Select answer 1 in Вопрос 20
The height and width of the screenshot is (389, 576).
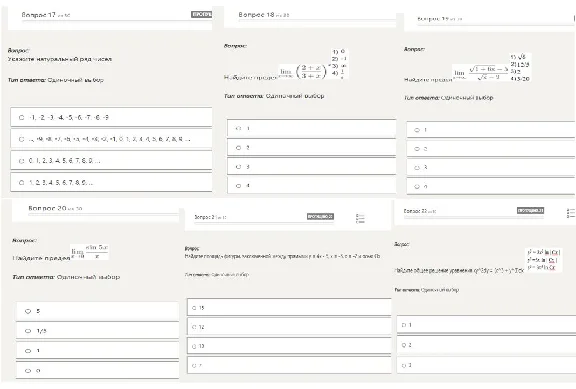pyautogui.click(x=97, y=351)
